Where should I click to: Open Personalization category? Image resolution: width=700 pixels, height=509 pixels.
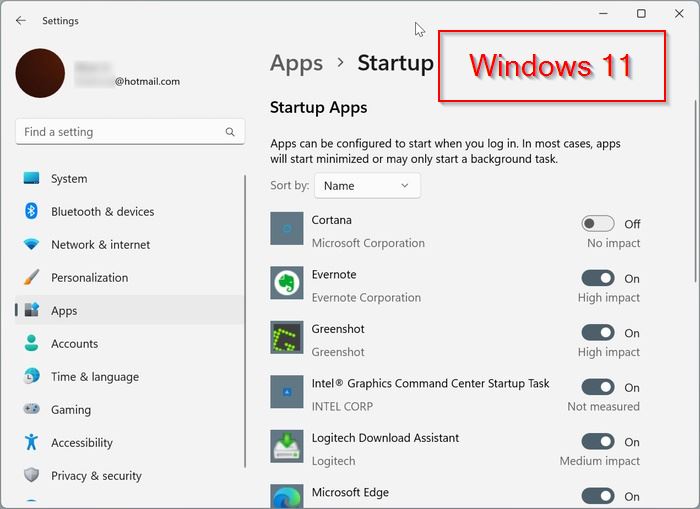tap(129, 277)
